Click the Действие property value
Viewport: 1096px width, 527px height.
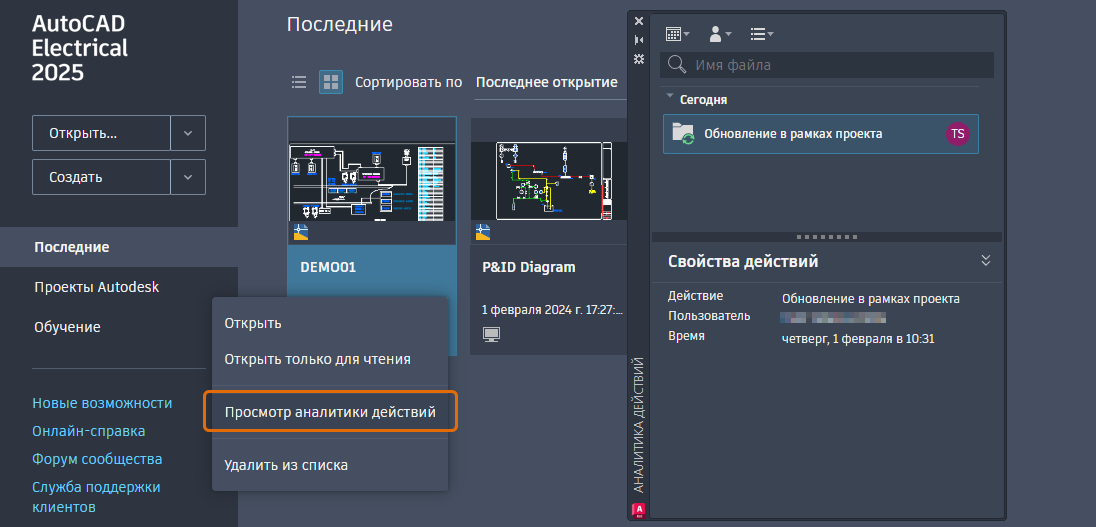coord(871,299)
